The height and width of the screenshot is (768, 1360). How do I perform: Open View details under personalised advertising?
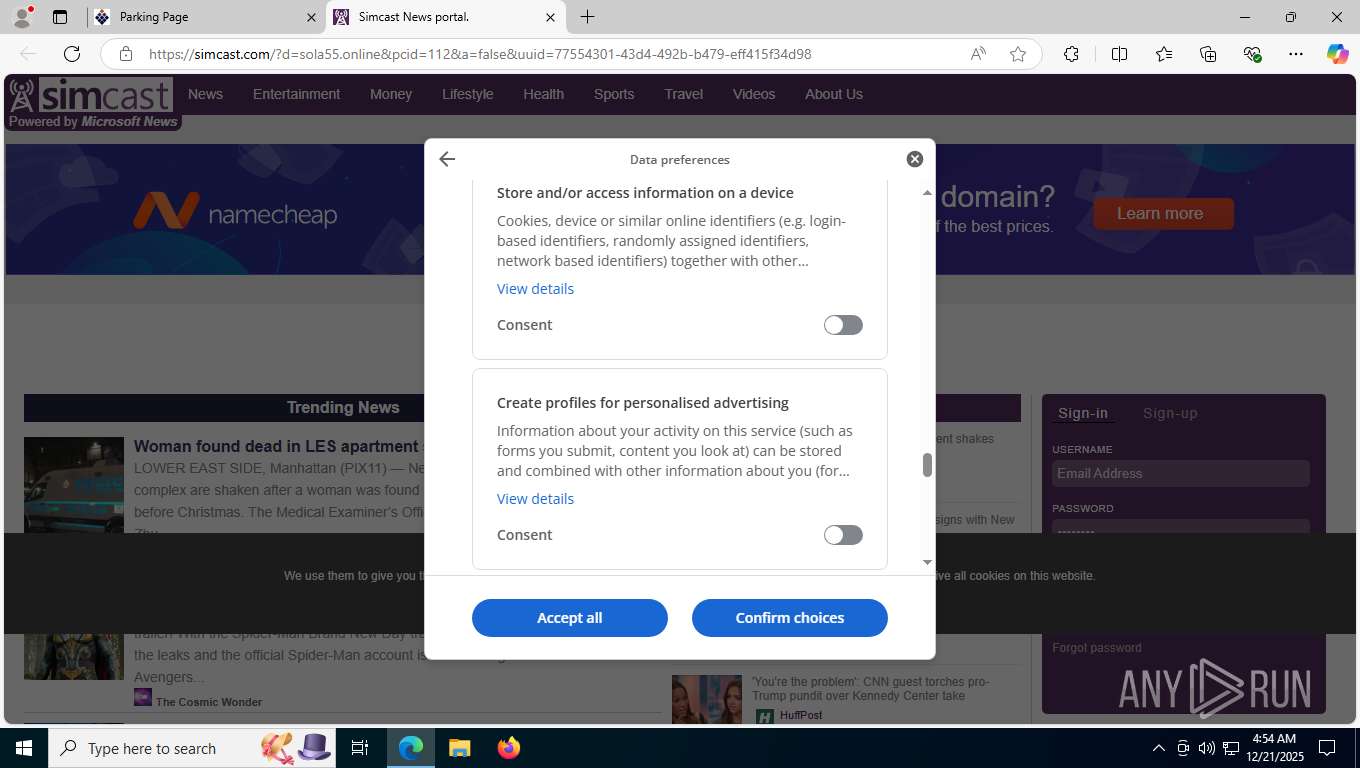click(x=535, y=499)
